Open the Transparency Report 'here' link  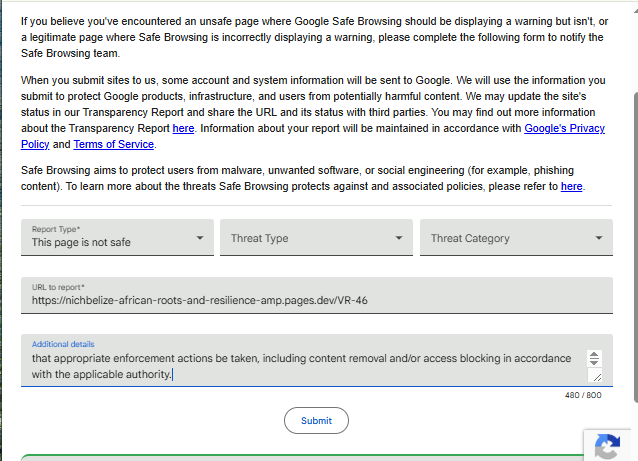(x=183, y=128)
